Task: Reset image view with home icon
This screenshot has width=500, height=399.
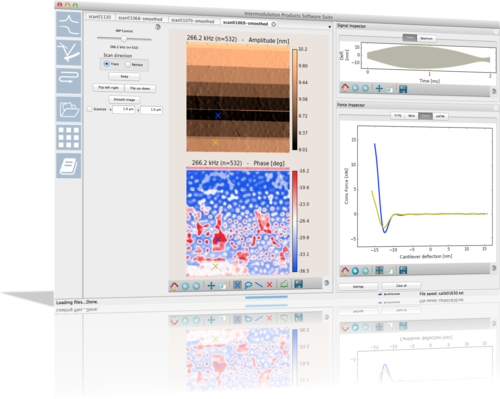Action: point(174,286)
